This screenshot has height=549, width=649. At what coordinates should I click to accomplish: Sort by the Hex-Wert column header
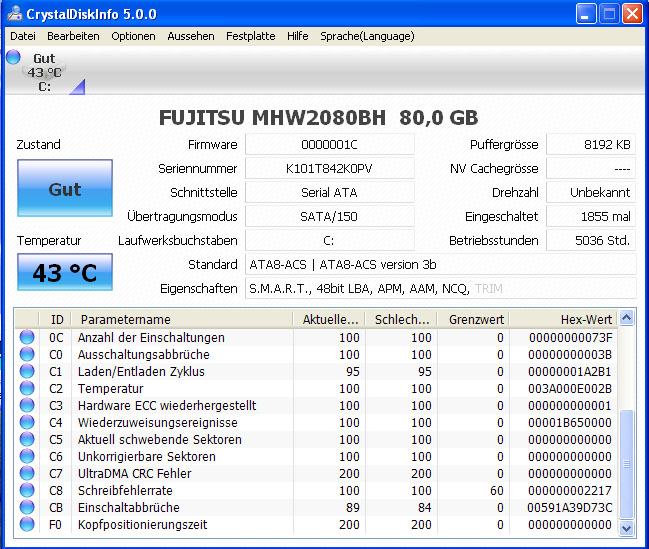click(x=563, y=319)
